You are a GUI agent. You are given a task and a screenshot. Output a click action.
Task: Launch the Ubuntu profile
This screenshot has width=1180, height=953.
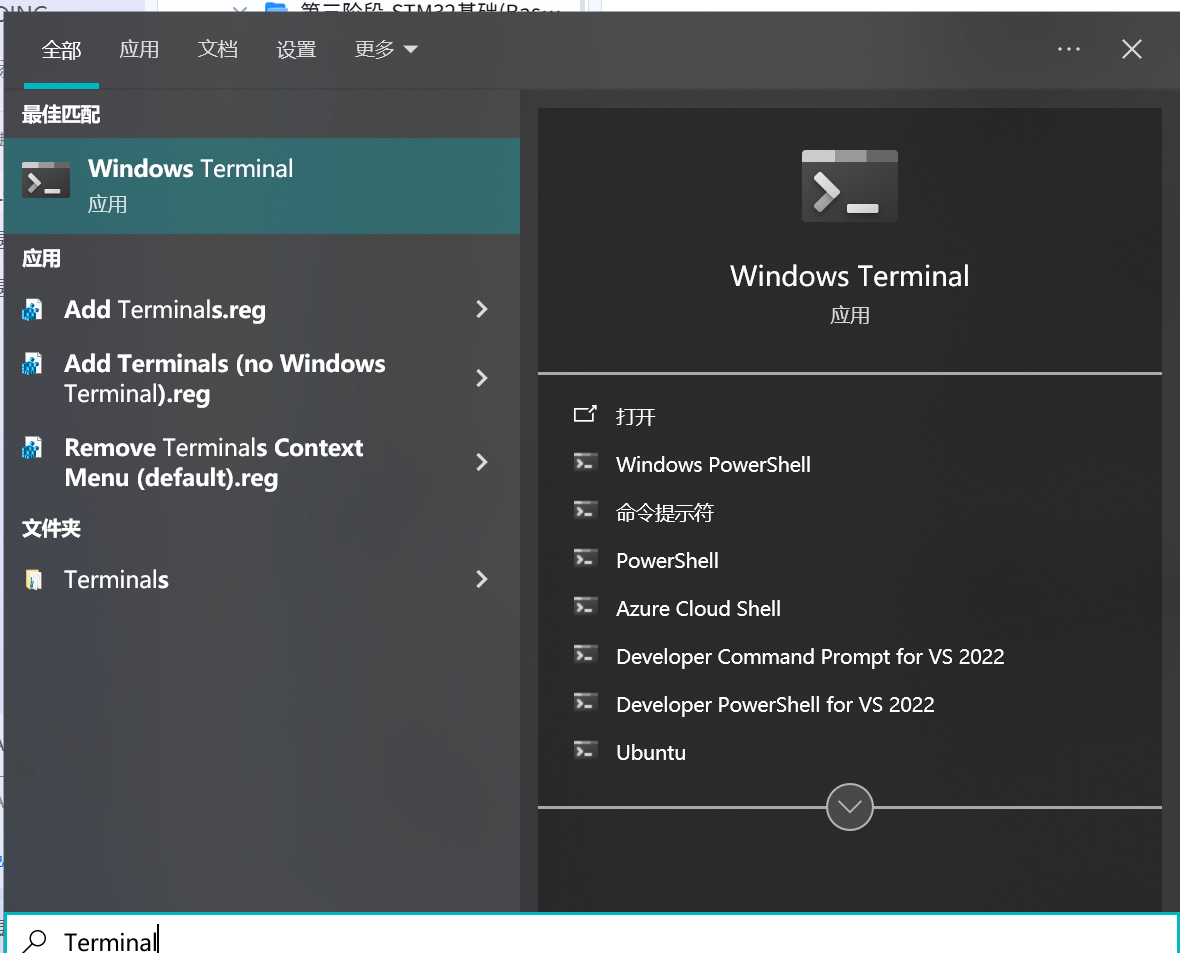pos(651,753)
